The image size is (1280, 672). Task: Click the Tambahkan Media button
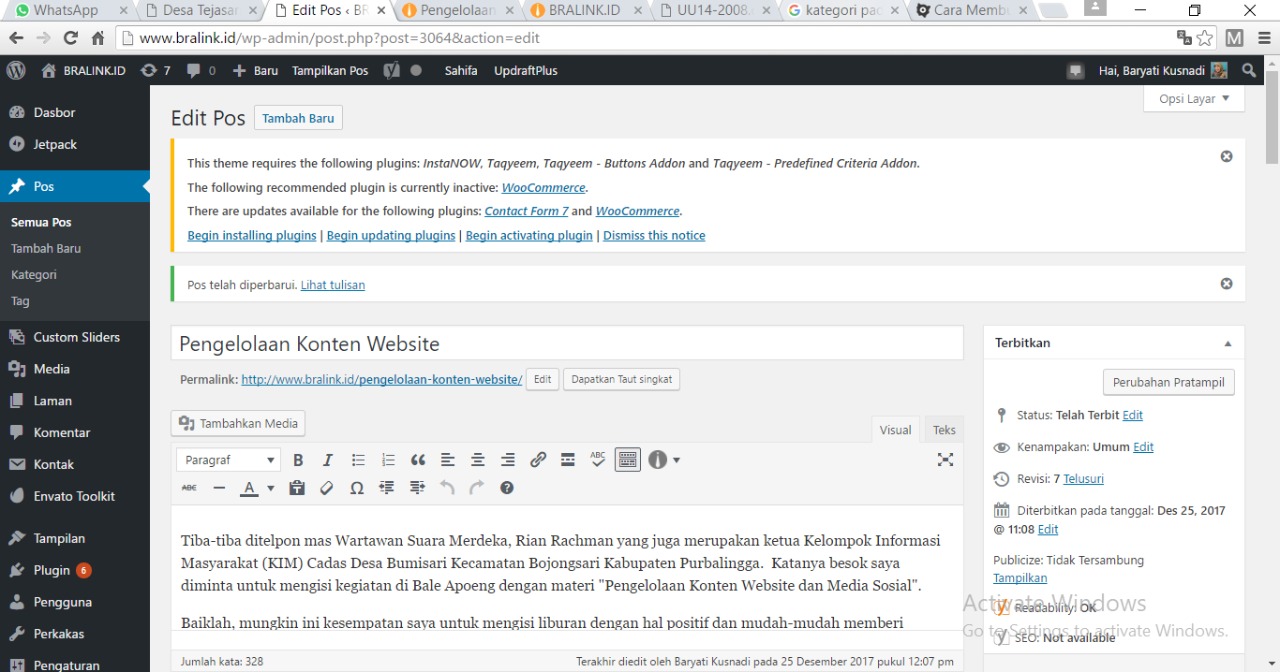(x=238, y=423)
